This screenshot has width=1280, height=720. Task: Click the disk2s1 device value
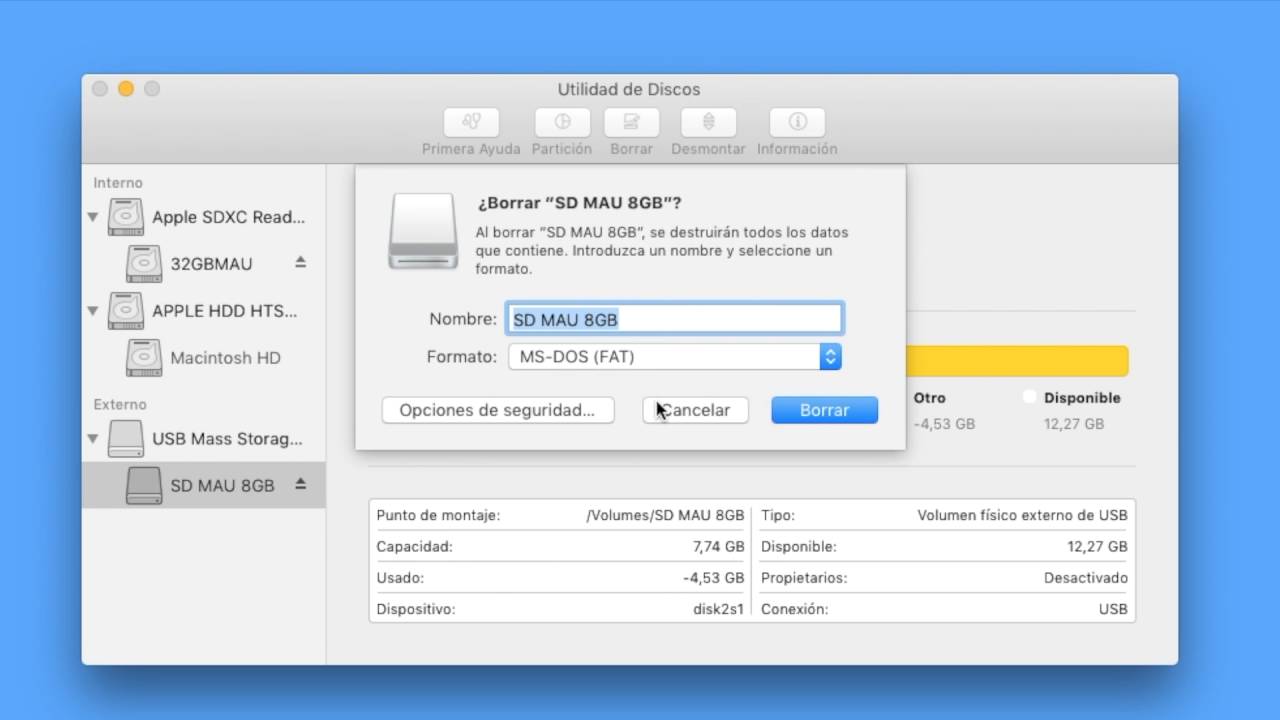point(718,609)
